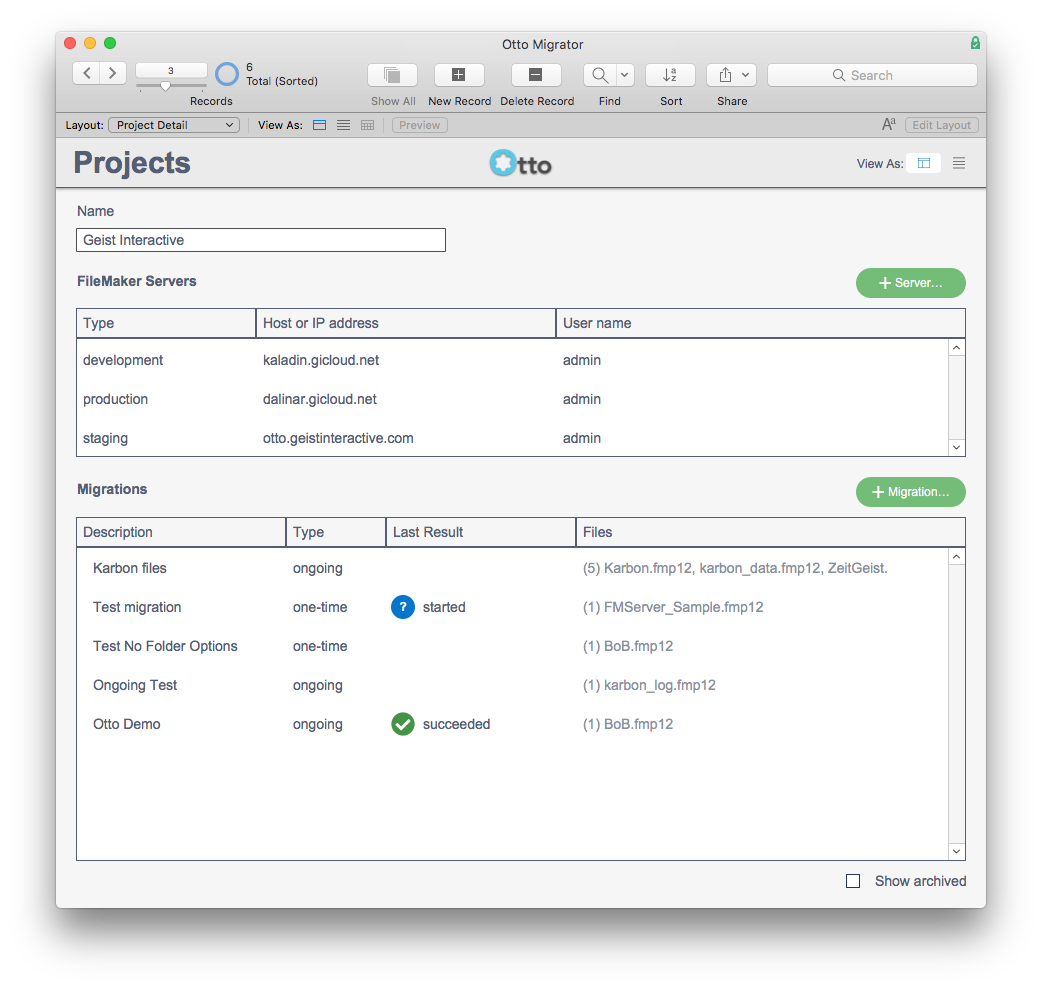This screenshot has width=1042, height=988.
Task: Select the Karbon files migration
Action: point(512,568)
